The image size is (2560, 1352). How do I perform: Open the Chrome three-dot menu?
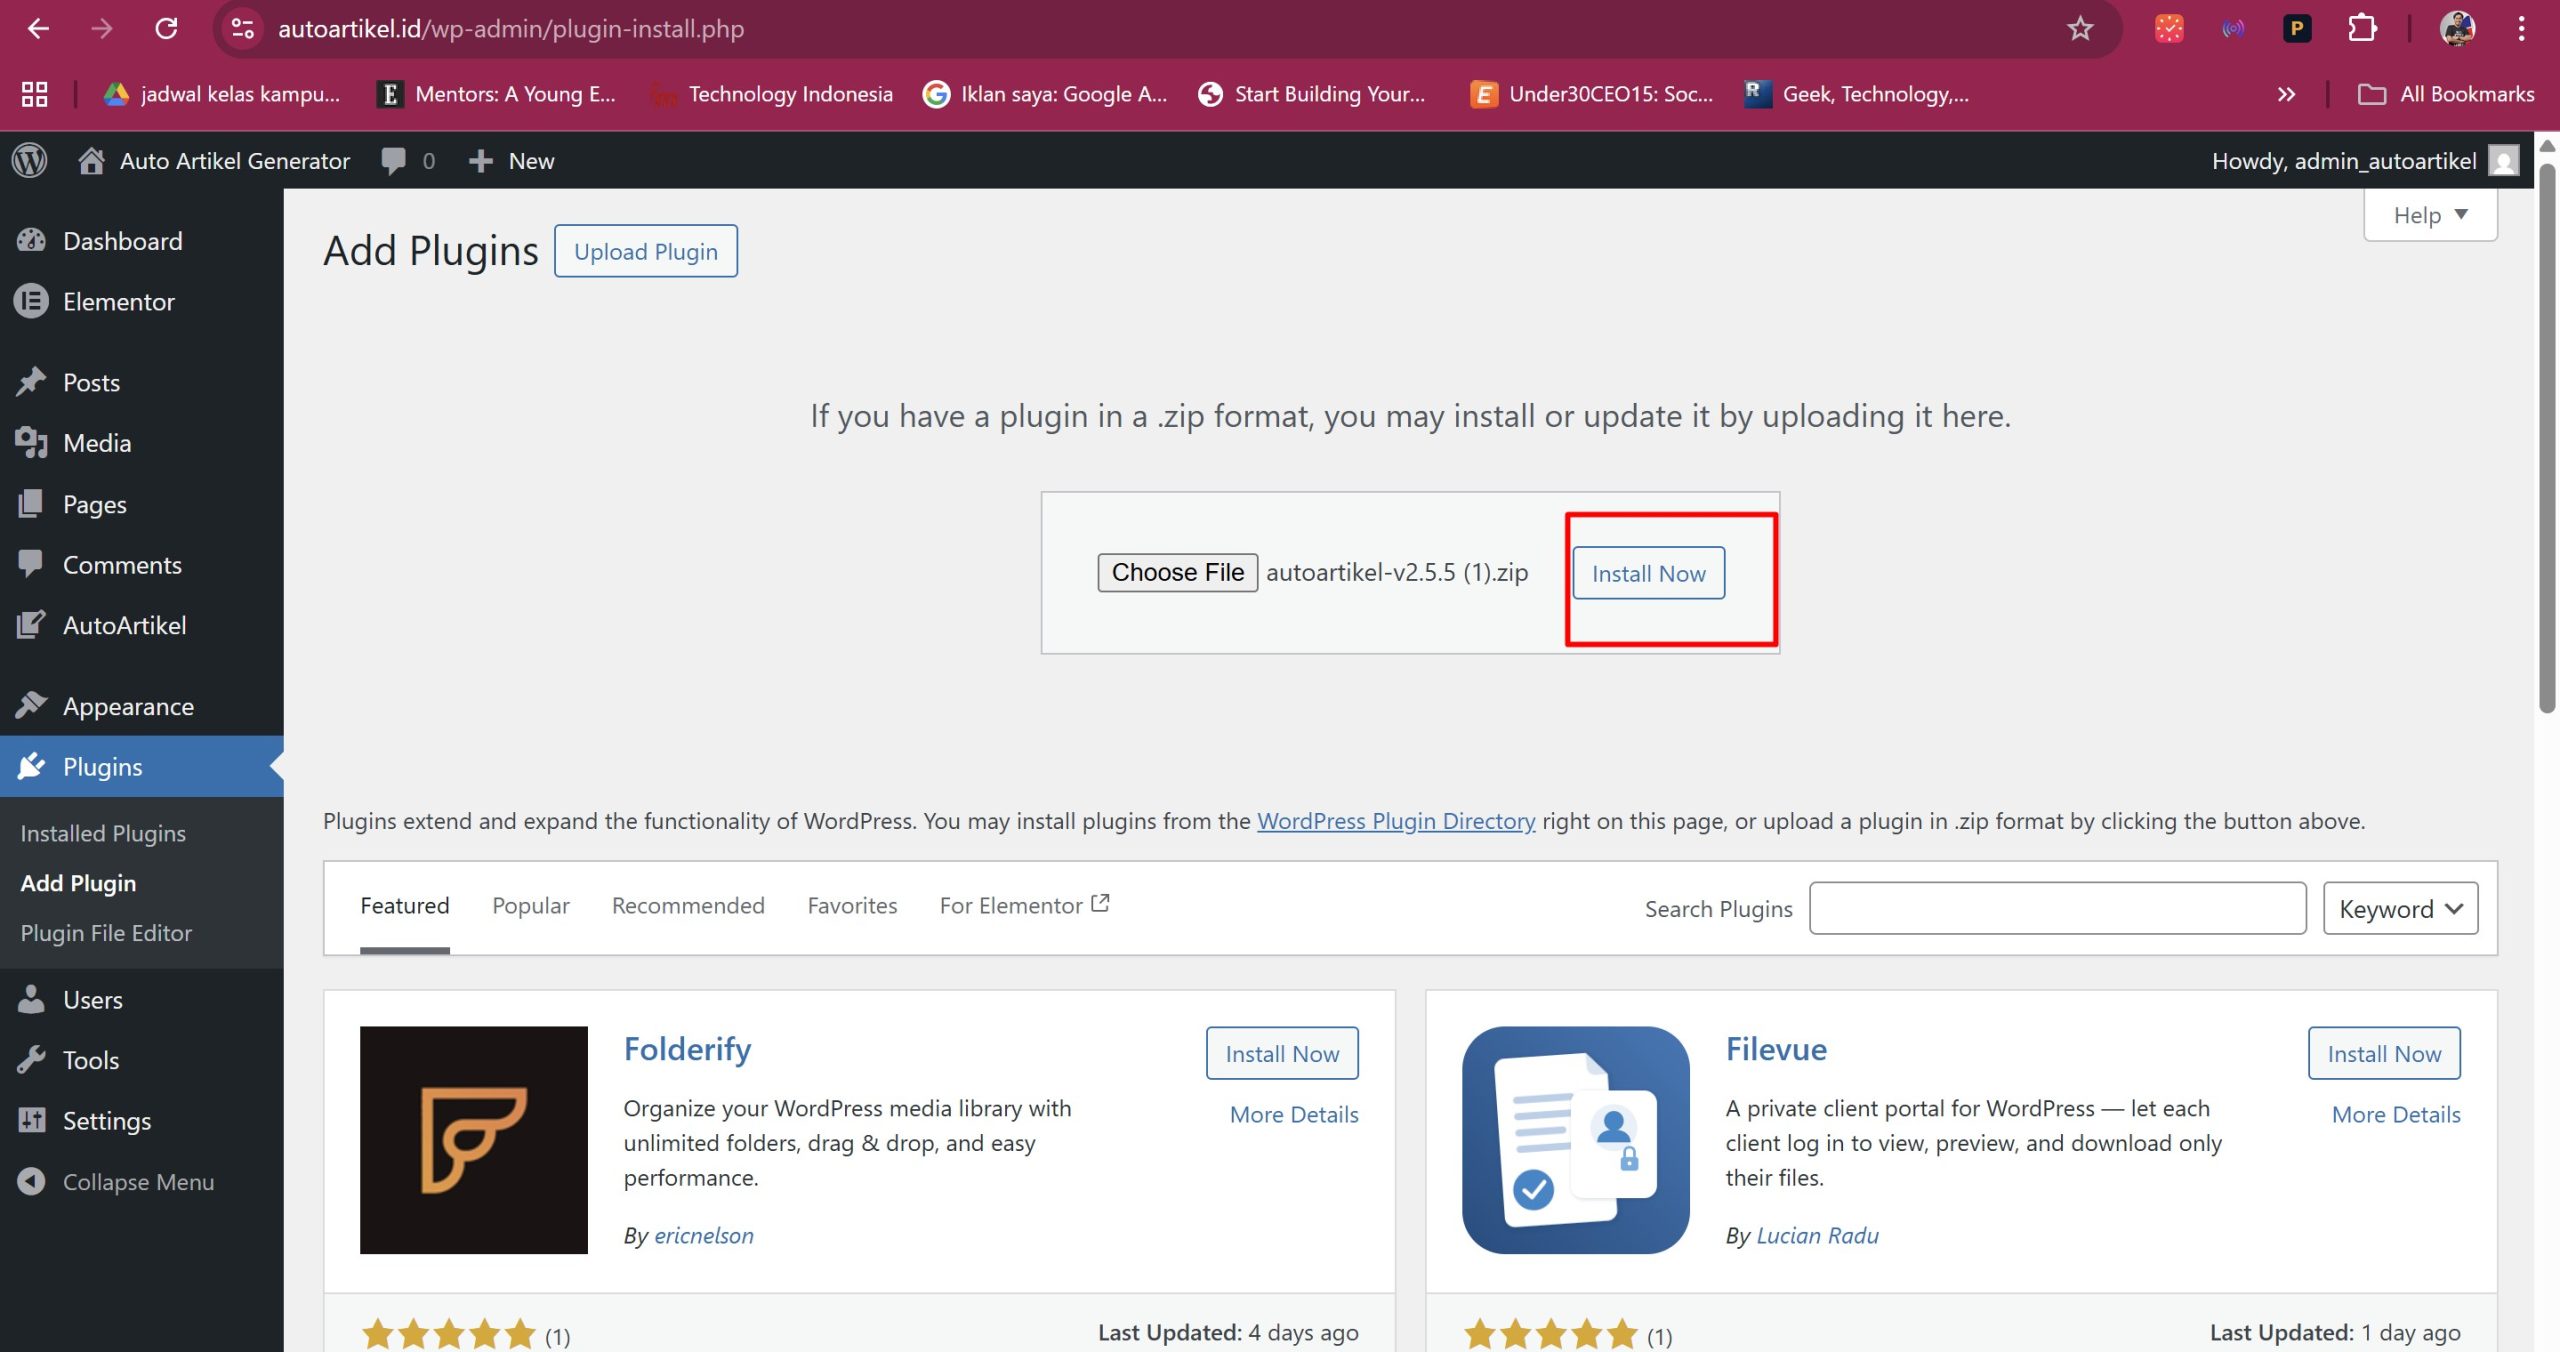[x=2521, y=29]
